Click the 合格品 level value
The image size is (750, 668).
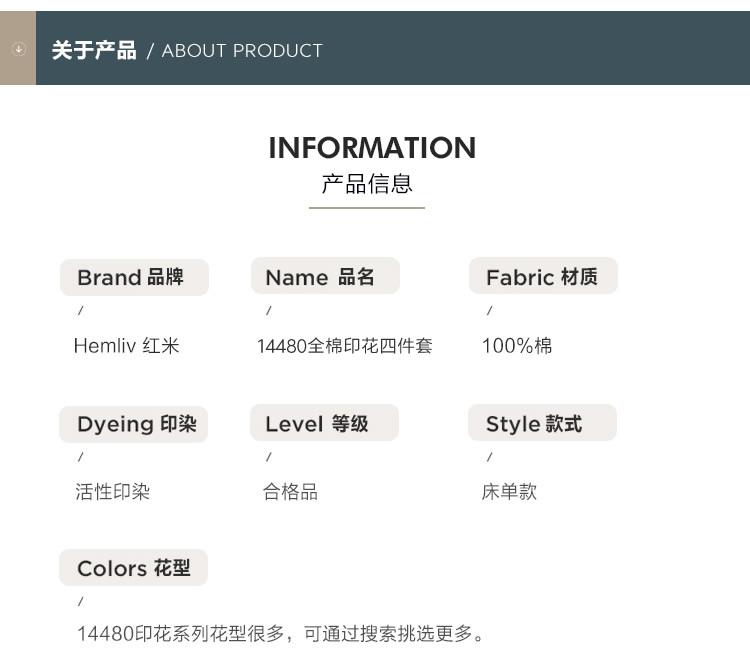pos(290,492)
